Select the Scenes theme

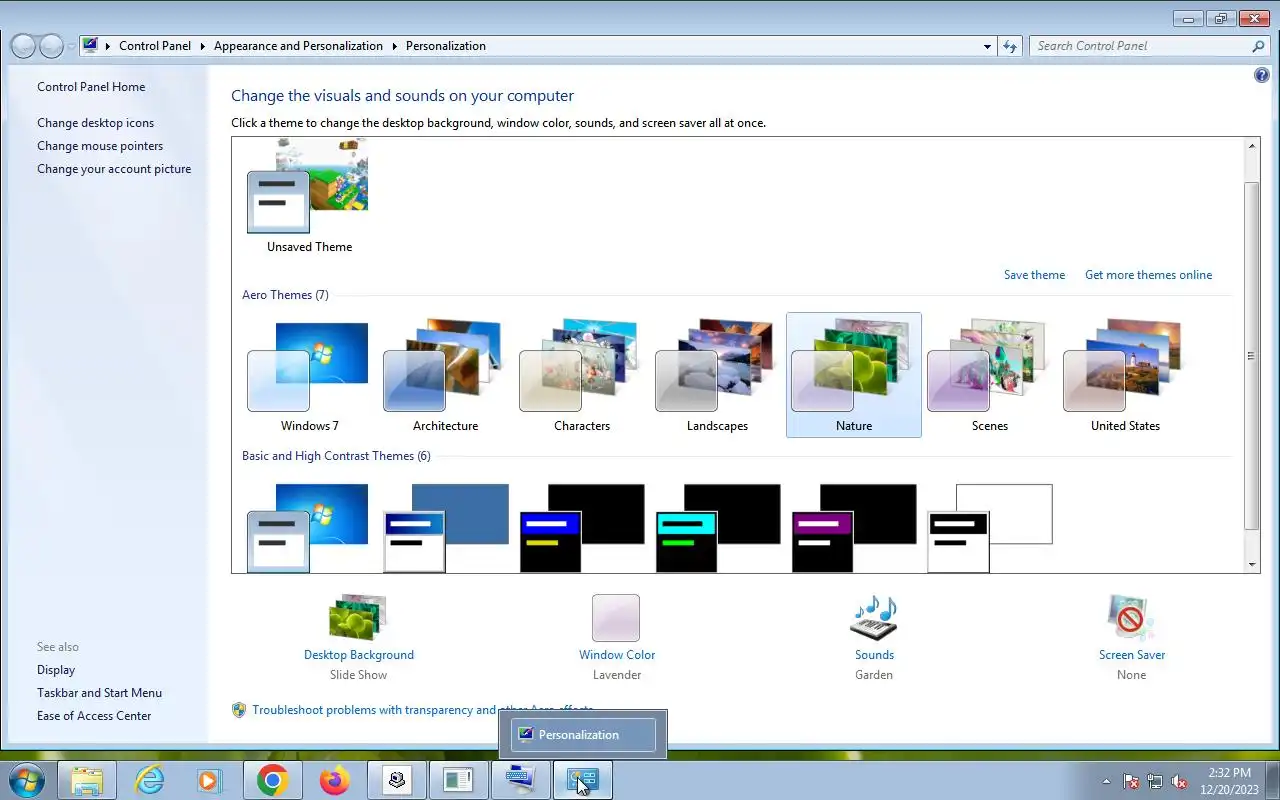[989, 375]
